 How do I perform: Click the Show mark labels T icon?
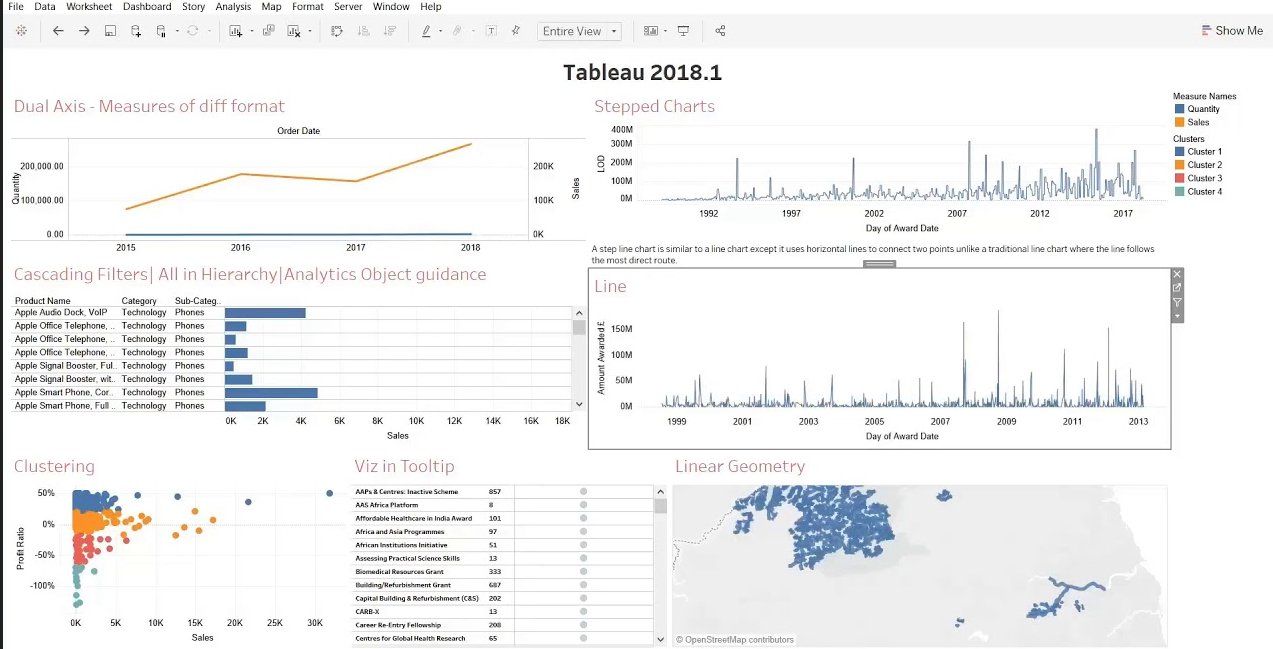coord(491,31)
